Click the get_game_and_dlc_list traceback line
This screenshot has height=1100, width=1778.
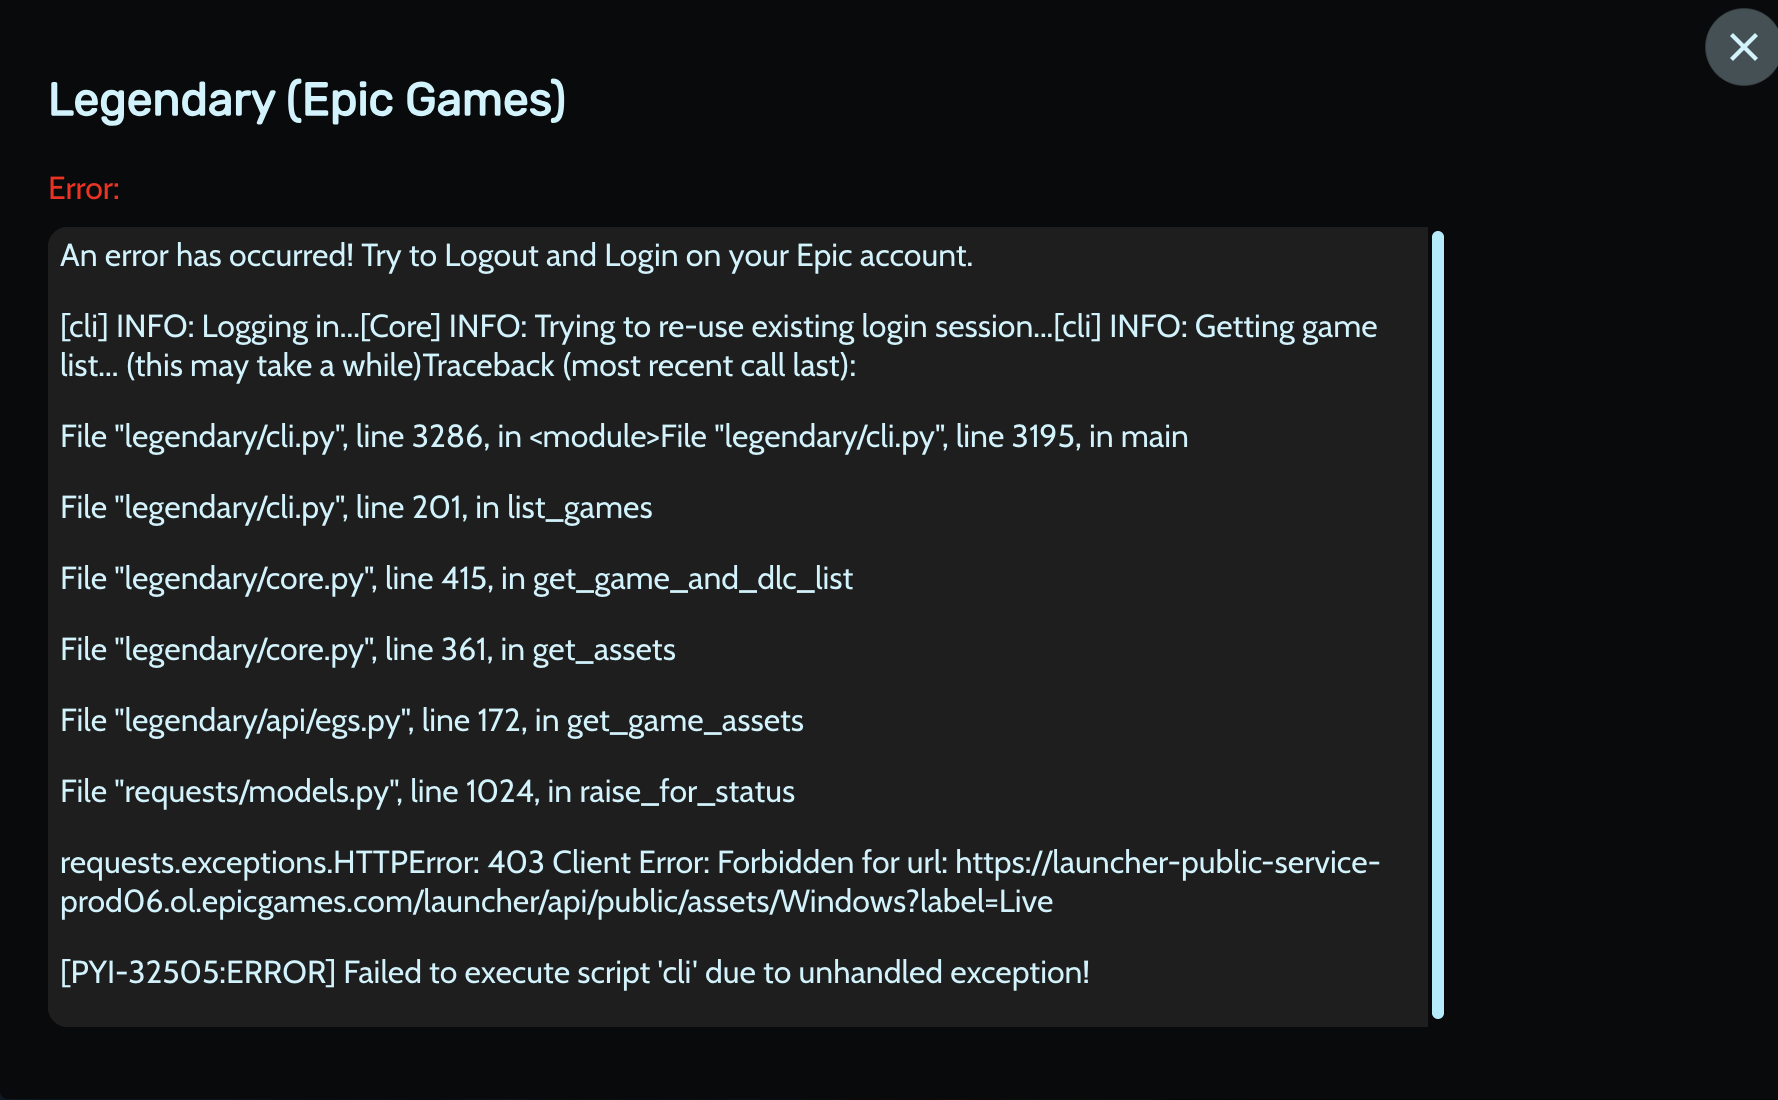[456, 579]
